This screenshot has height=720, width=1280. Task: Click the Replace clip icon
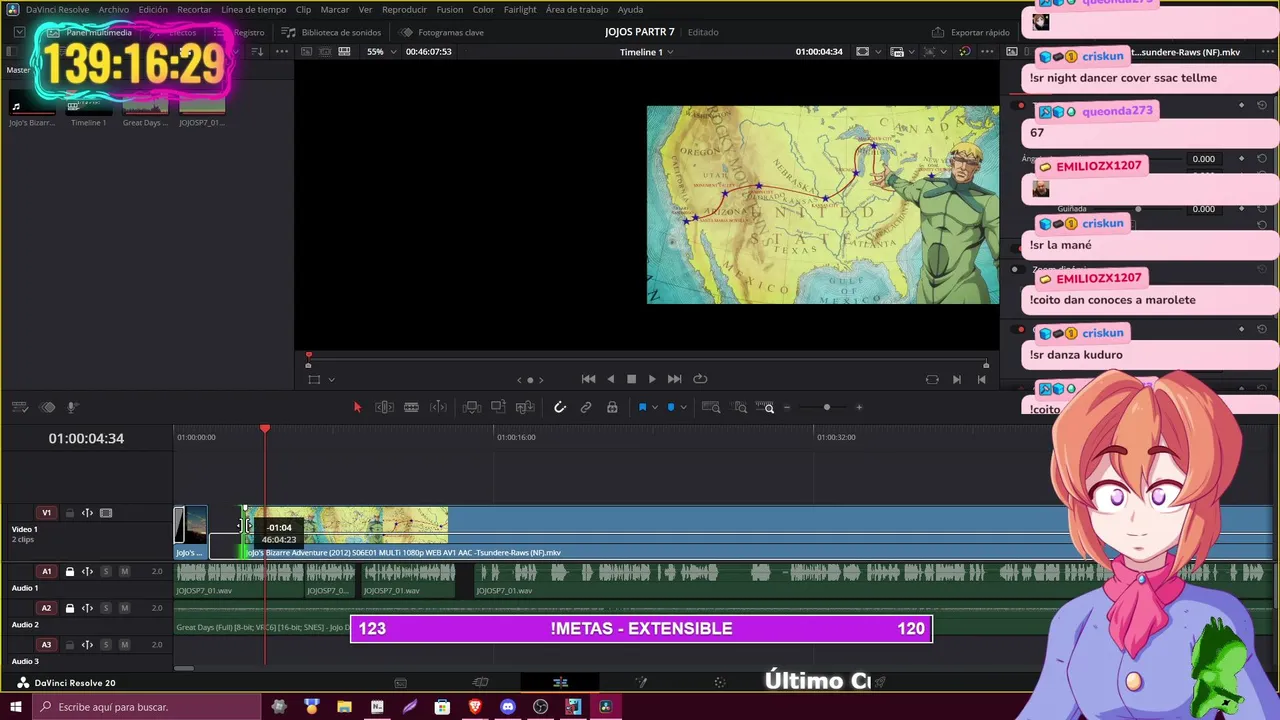(x=525, y=407)
